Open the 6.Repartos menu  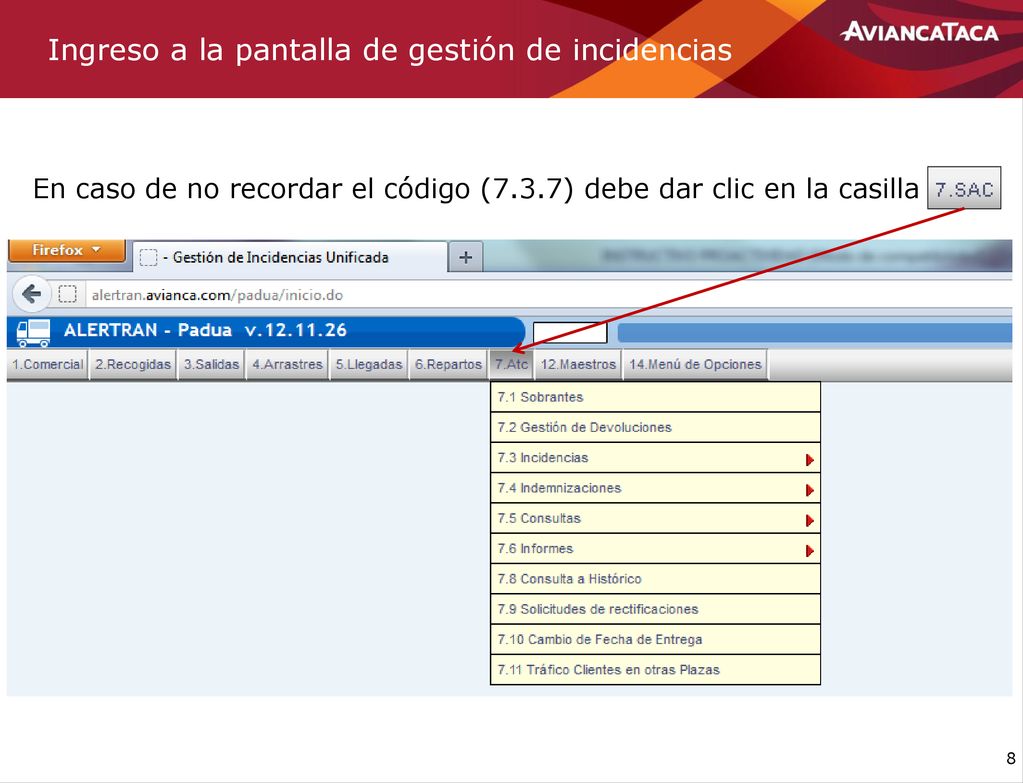449,365
